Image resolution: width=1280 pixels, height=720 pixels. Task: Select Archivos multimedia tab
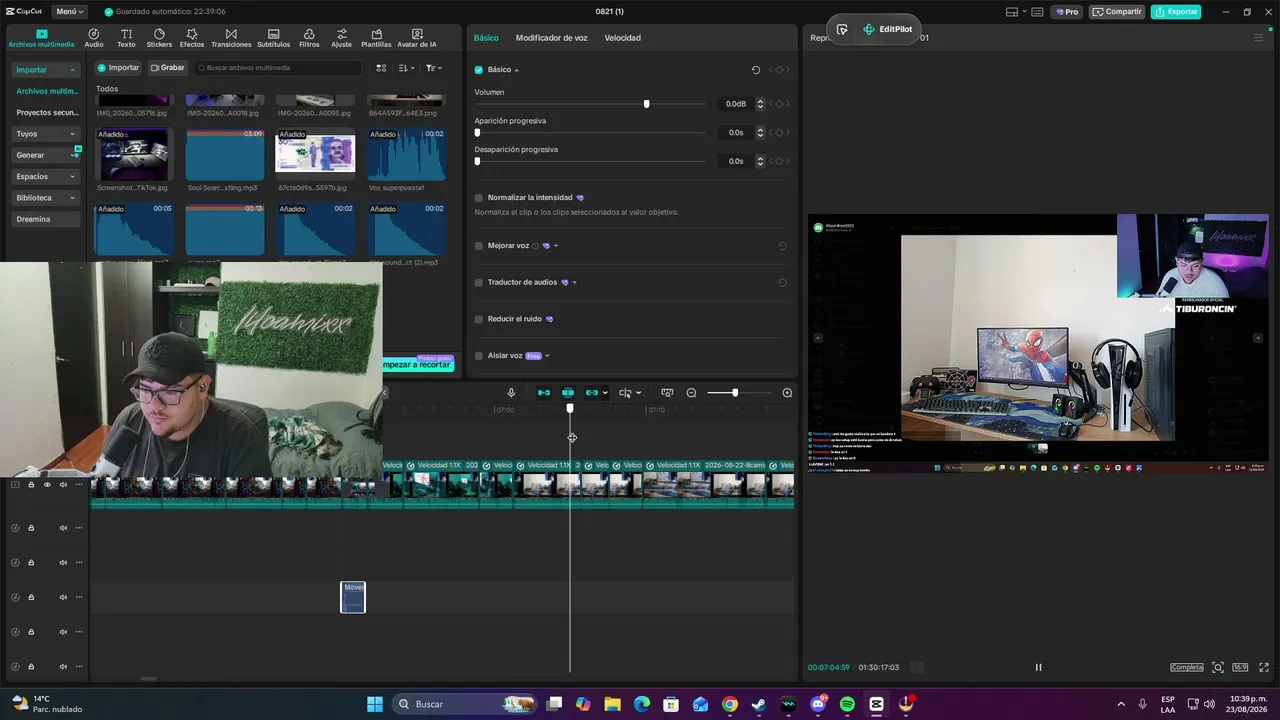[41, 38]
